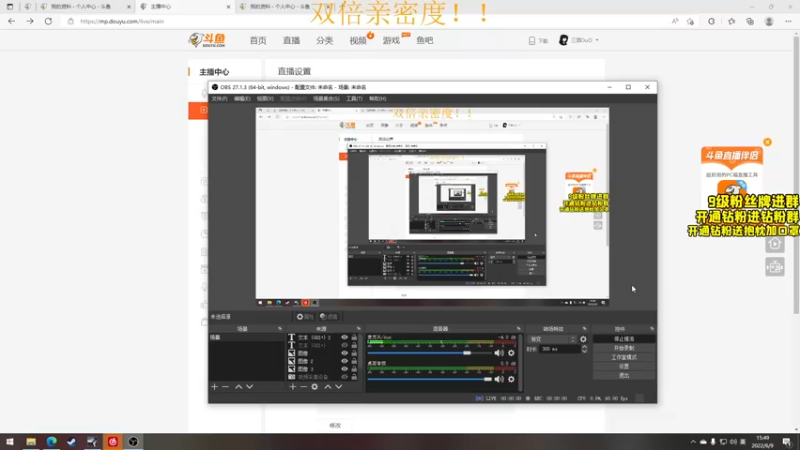The width and height of the screenshot is (800, 450).
Task: Go back in the Edge browser
Action: coord(12,21)
